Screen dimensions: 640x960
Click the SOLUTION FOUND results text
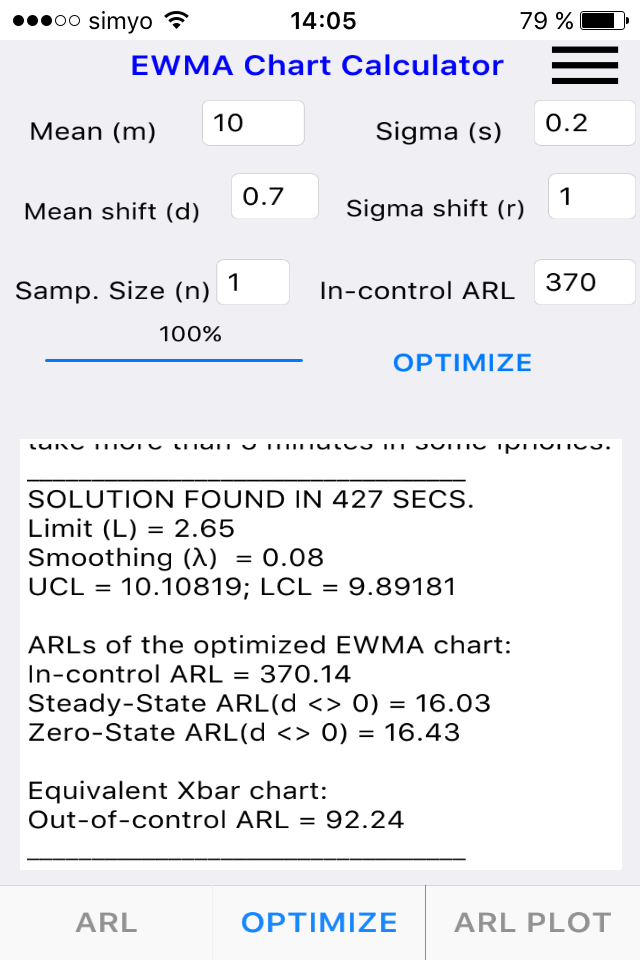(x=249, y=500)
